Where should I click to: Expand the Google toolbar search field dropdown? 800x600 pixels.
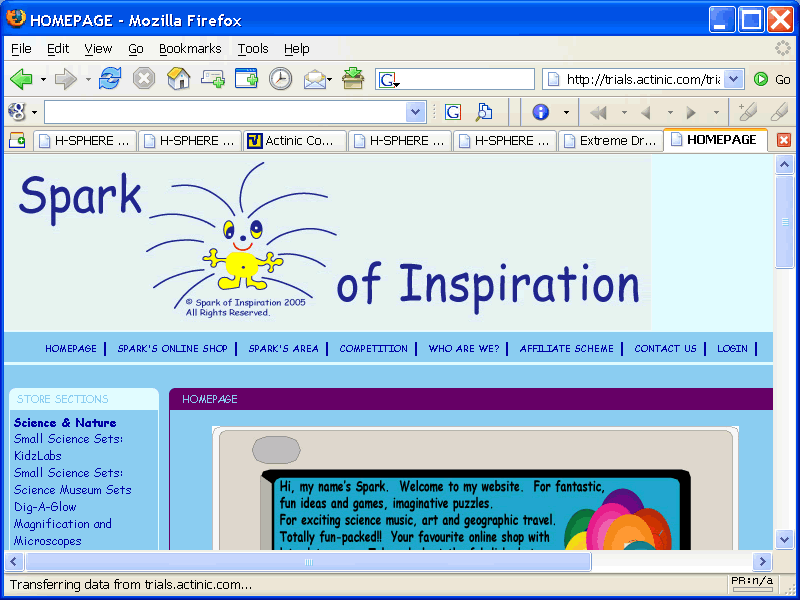[x=415, y=112]
